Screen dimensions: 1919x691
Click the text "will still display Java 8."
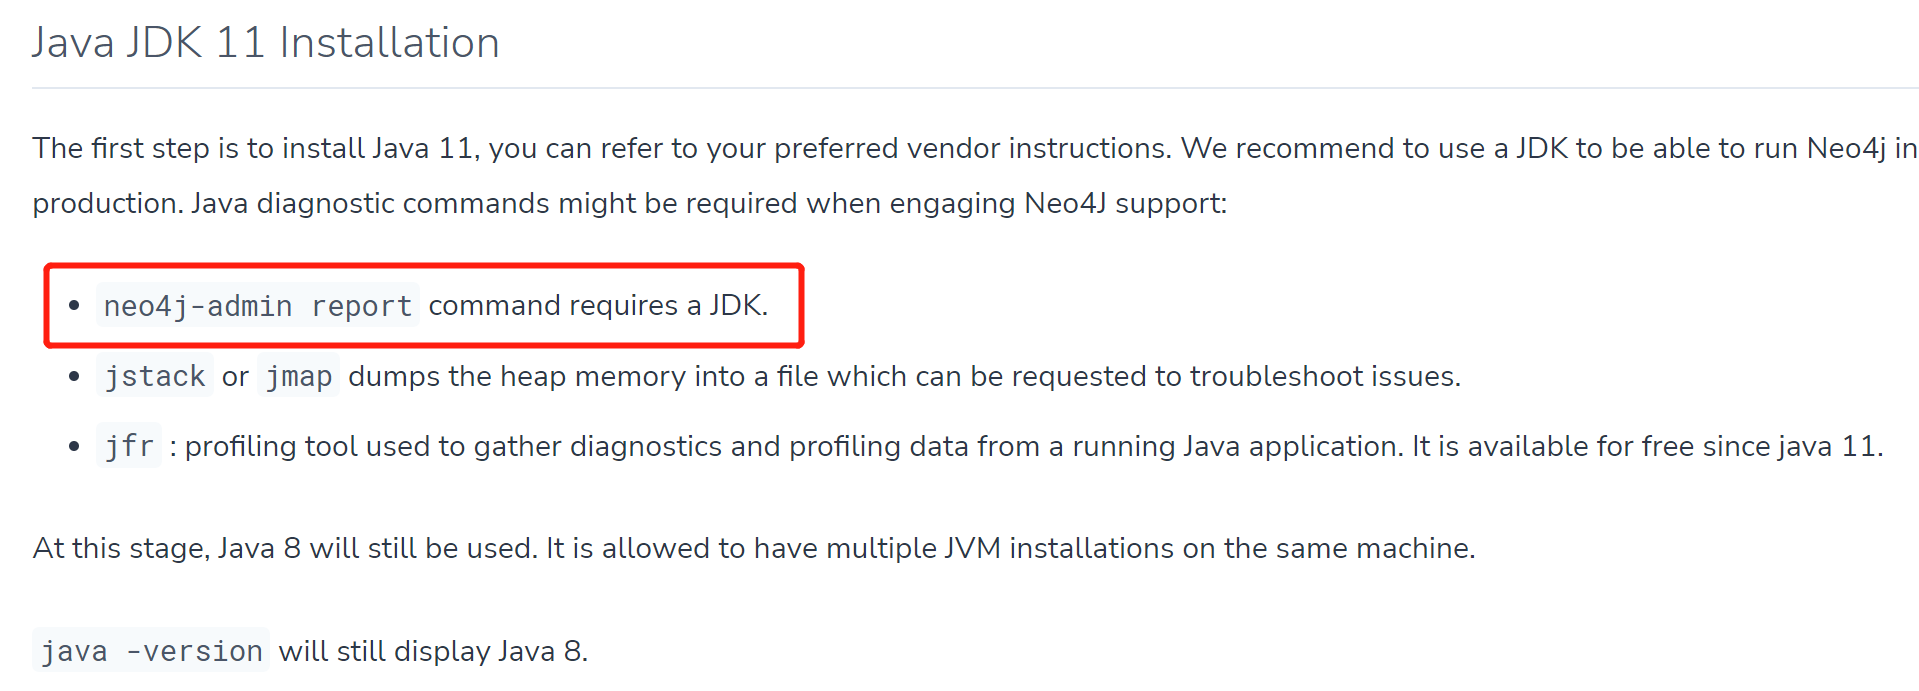[x=433, y=651]
